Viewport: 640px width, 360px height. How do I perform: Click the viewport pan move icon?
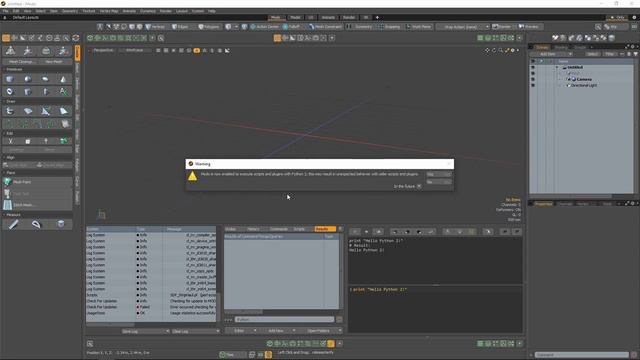point(487,50)
